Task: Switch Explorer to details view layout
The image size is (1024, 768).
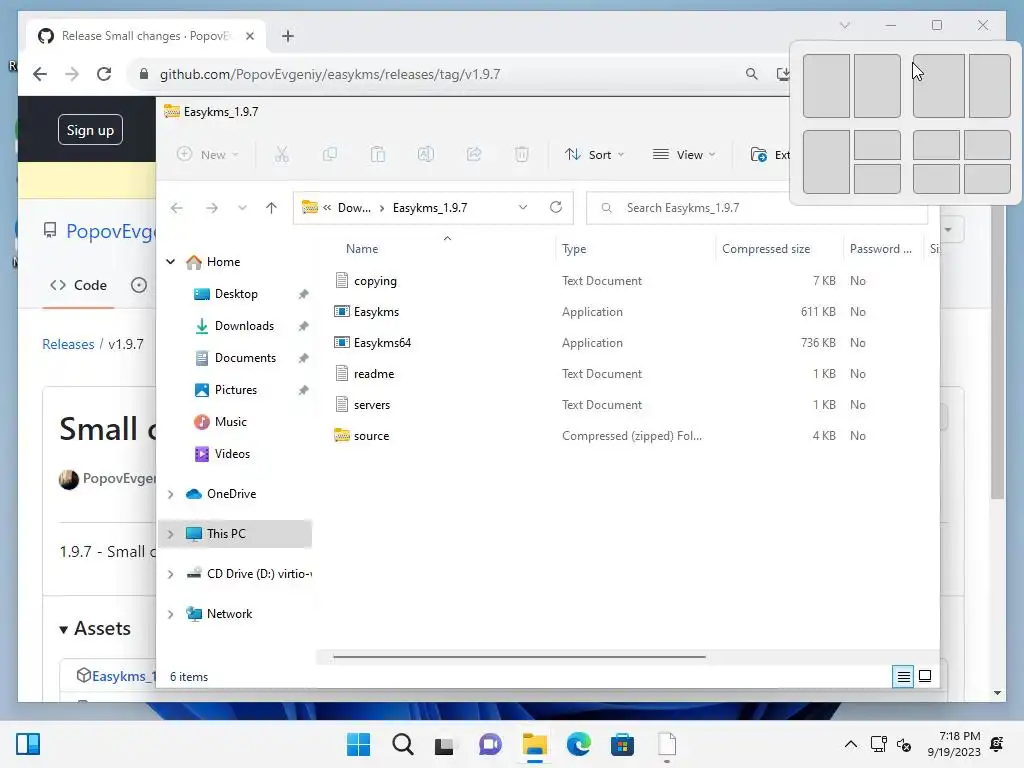Action: (x=903, y=677)
